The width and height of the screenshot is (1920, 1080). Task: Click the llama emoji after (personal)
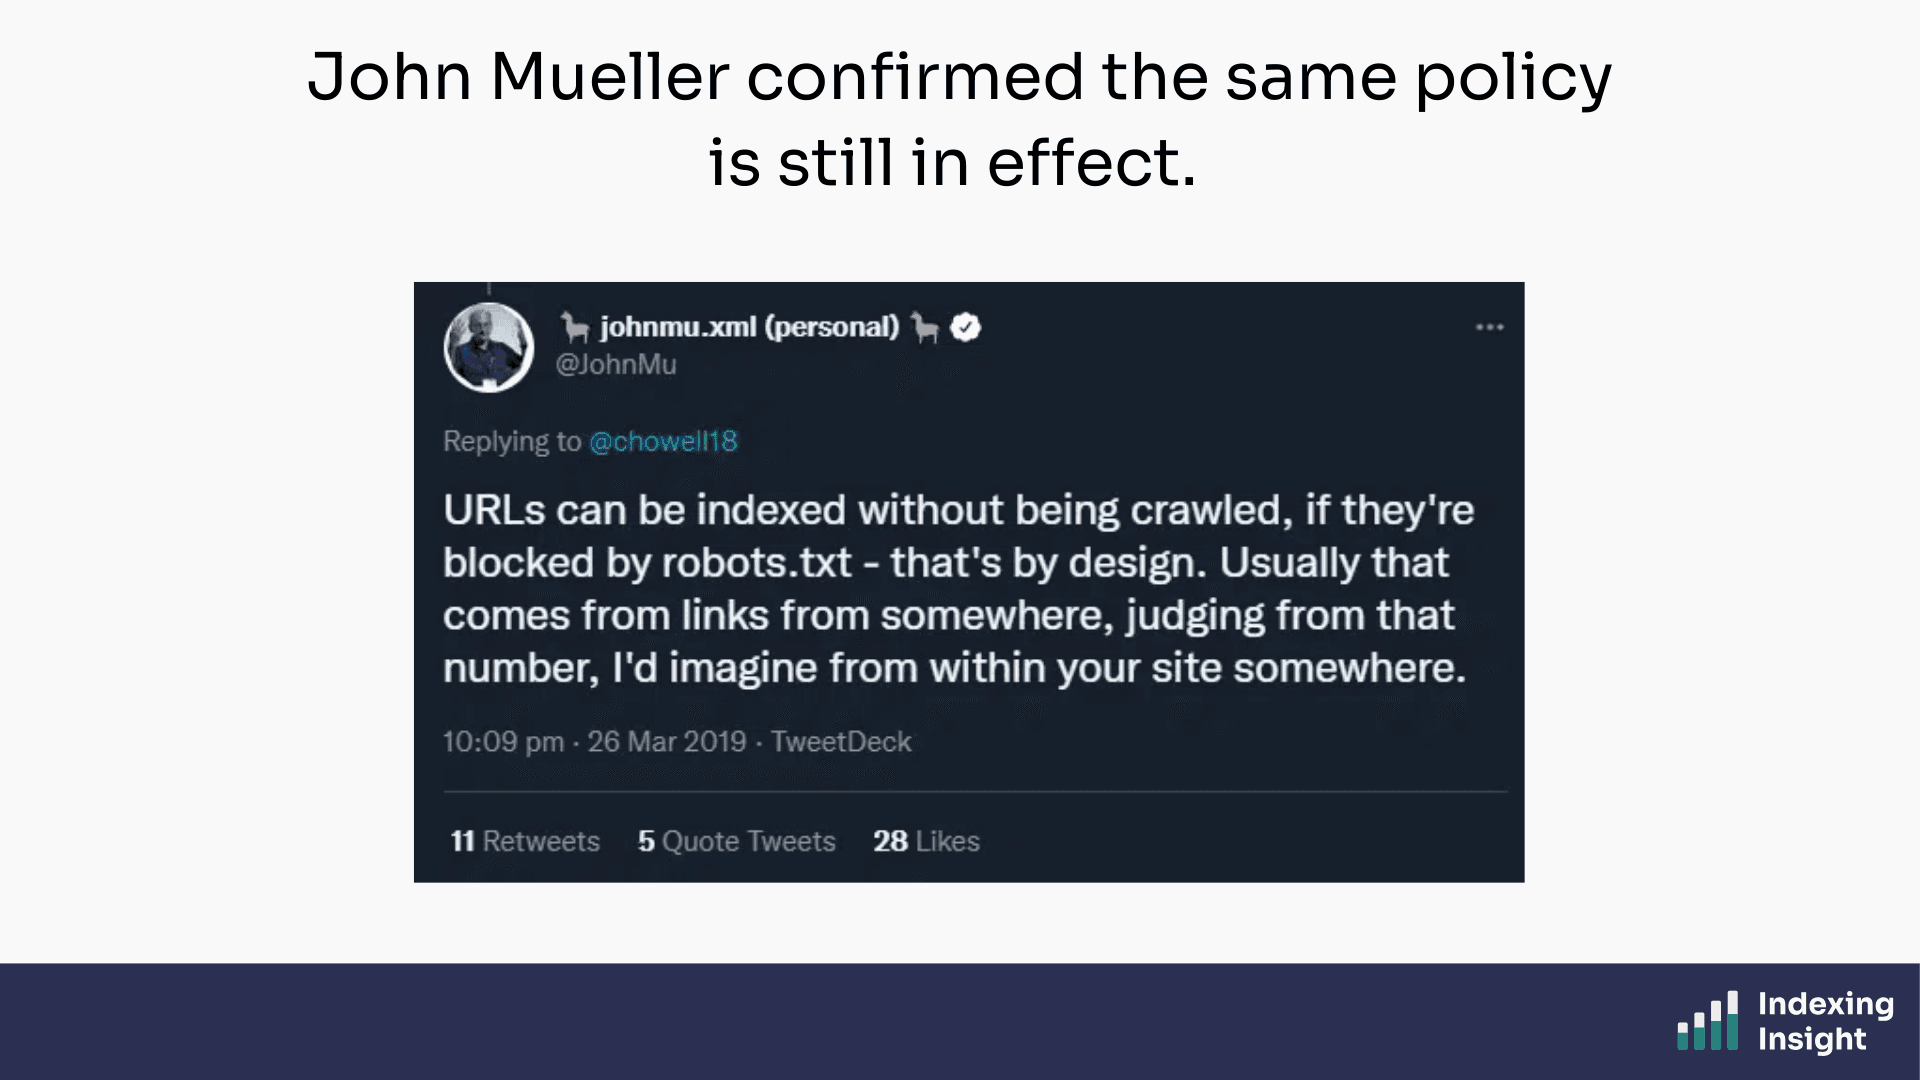click(925, 327)
